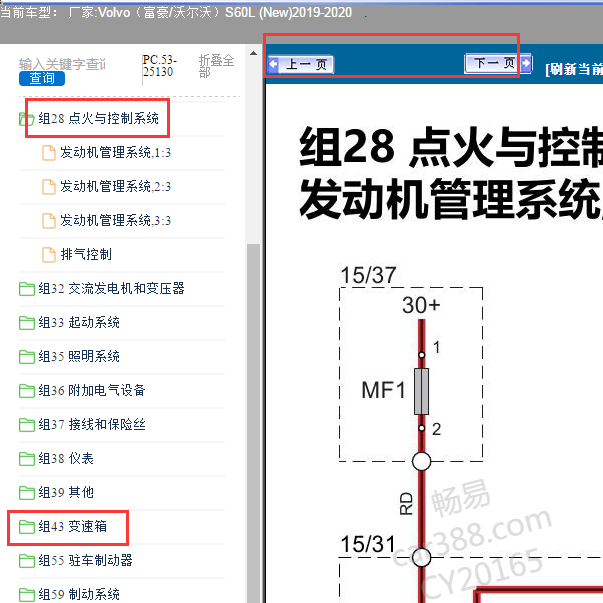Expand 组43 变速箱 folder
This screenshot has width=603, height=603.
(72, 526)
